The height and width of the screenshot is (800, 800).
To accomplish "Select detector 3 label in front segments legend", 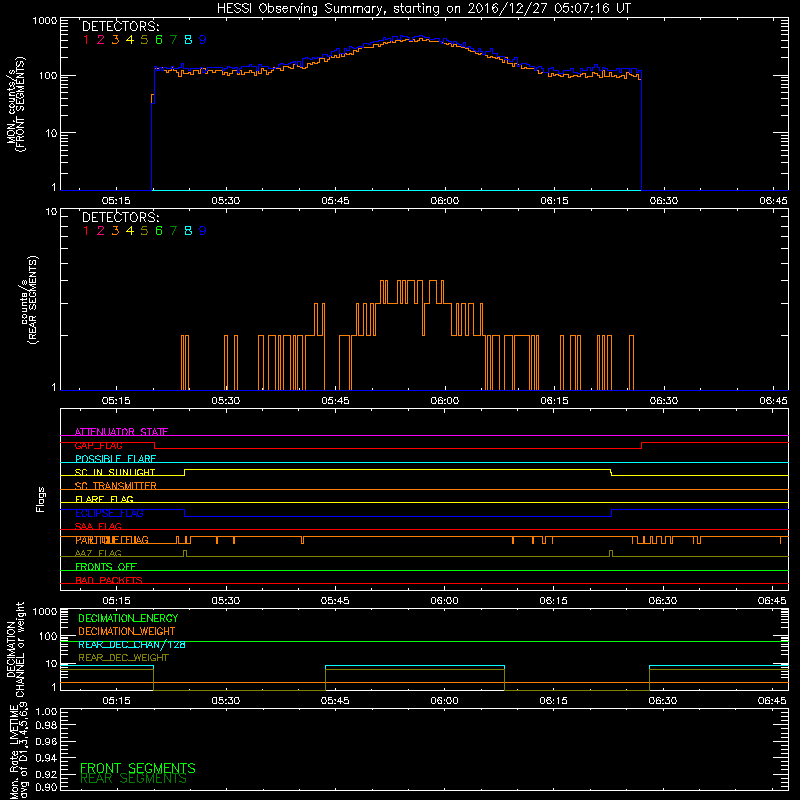I will click(x=115, y=40).
